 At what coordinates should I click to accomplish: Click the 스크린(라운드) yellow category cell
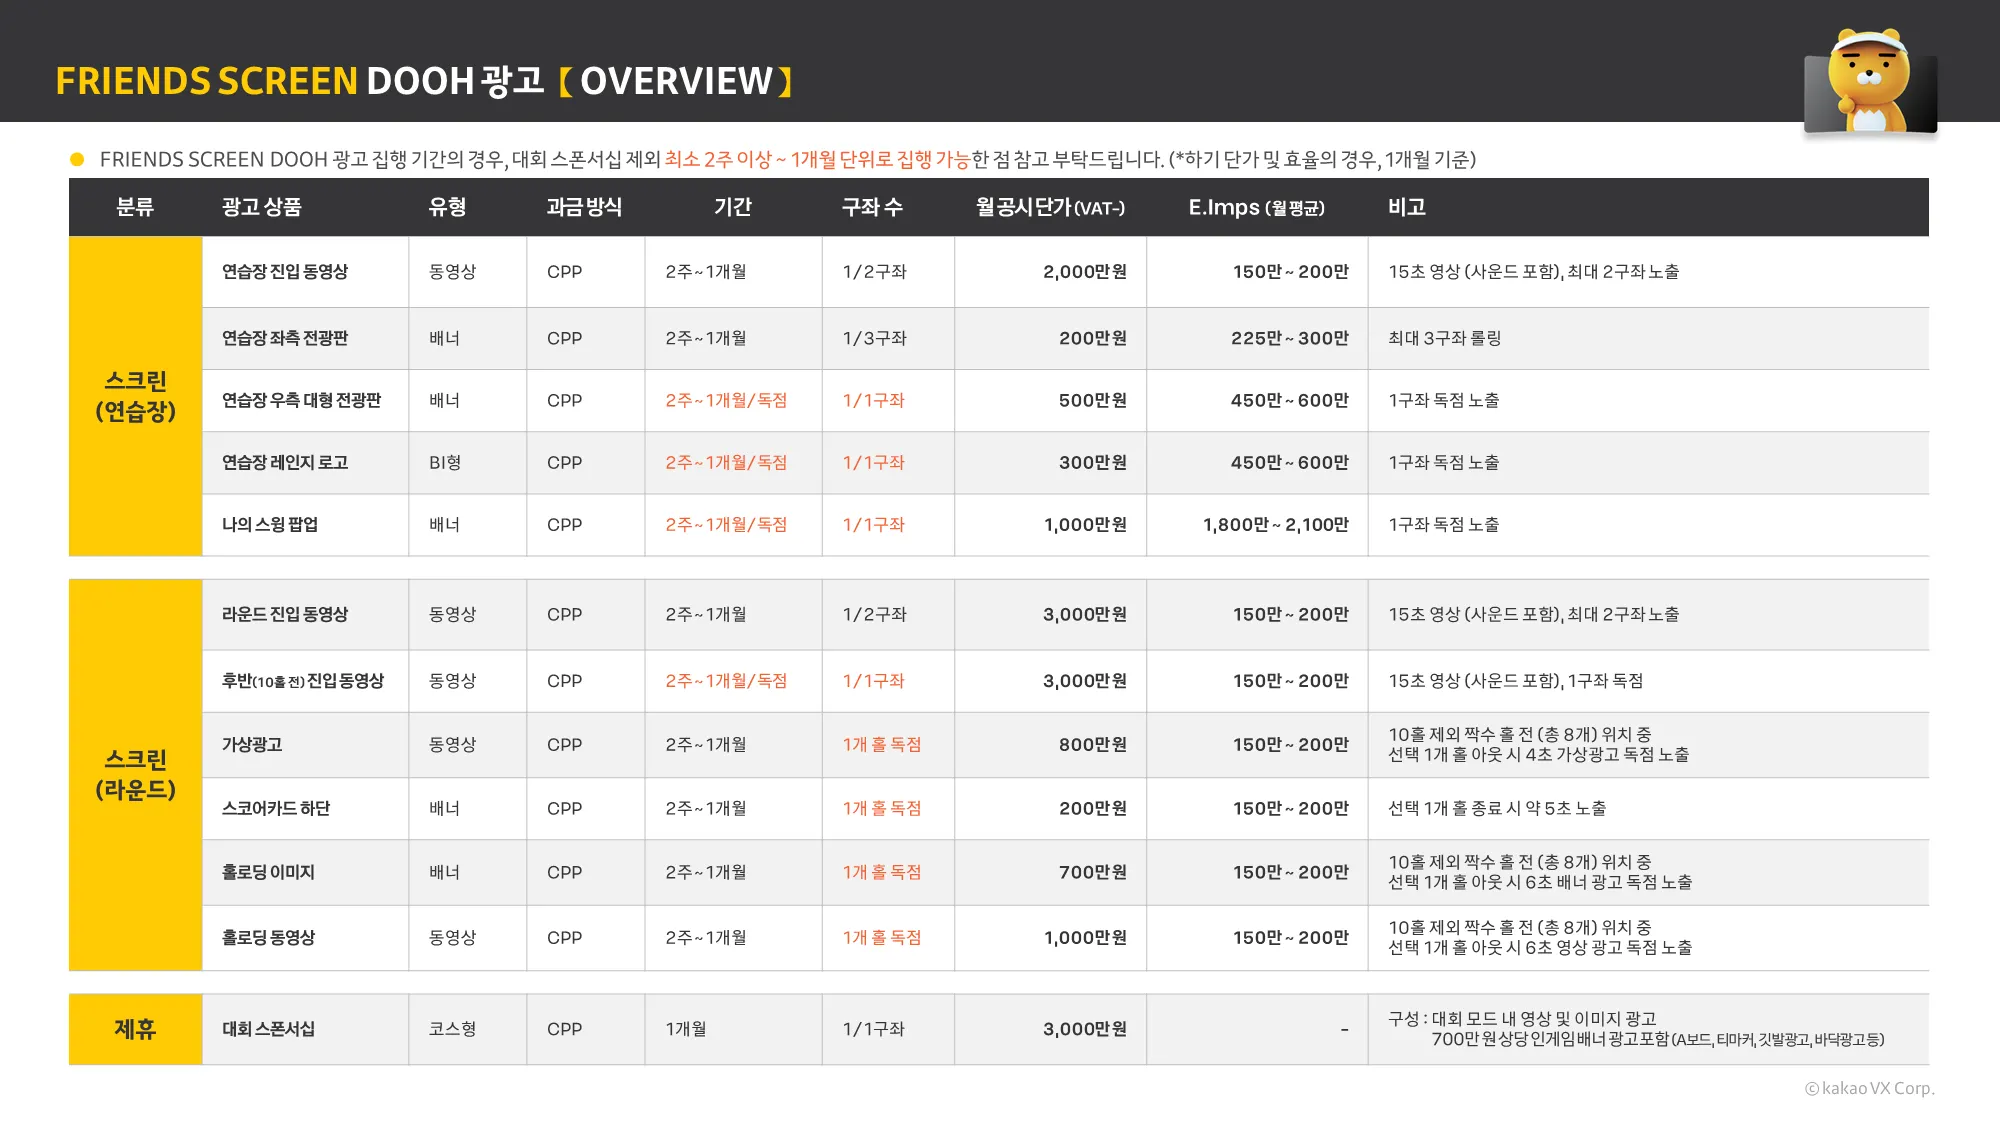[135, 774]
